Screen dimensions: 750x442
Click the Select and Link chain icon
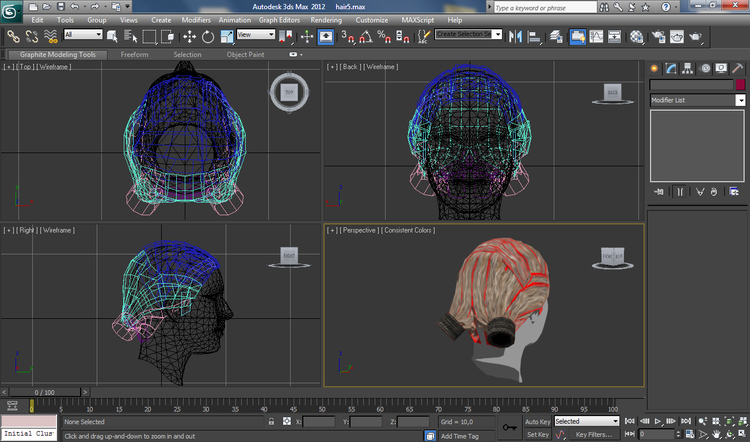pos(13,36)
